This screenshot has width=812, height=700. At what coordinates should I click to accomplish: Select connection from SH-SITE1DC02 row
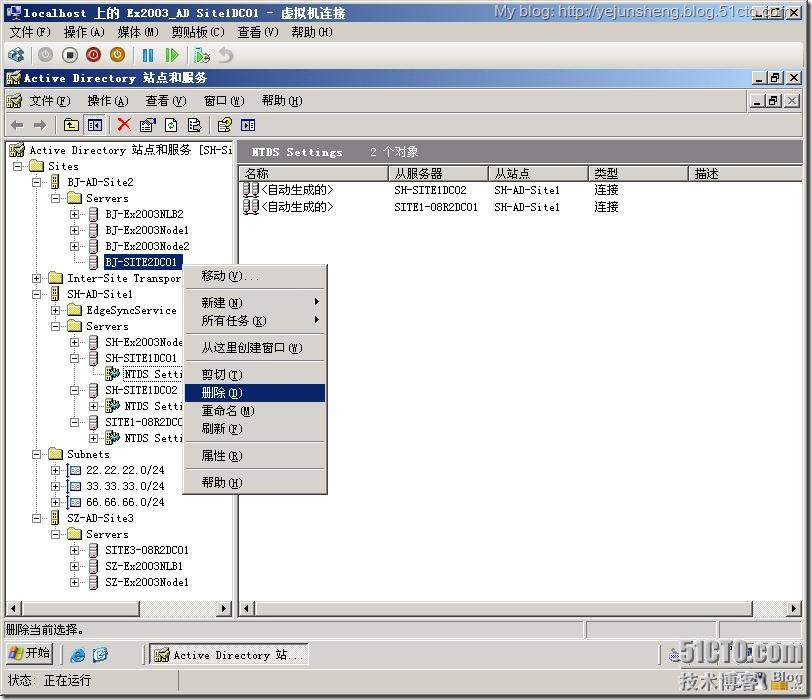point(430,190)
